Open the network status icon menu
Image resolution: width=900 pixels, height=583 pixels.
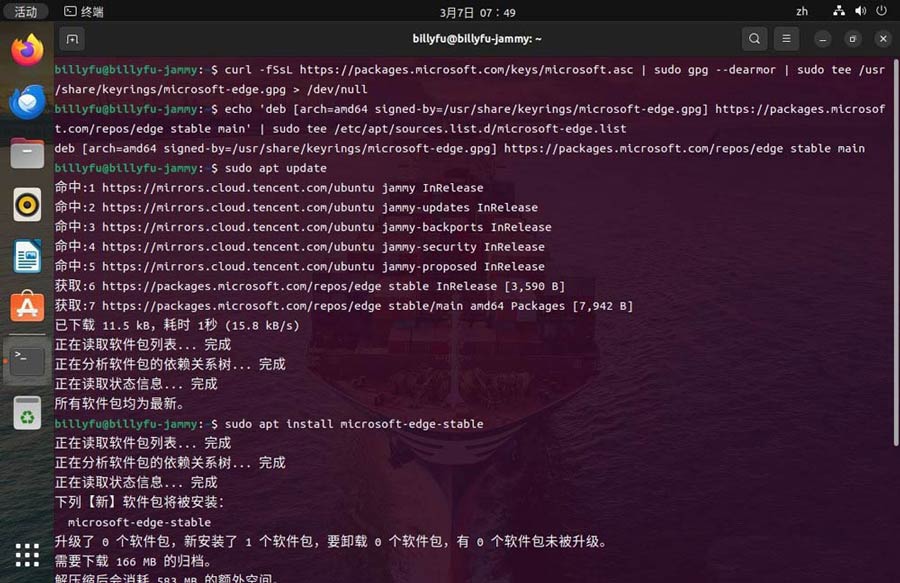(x=839, y=11)
